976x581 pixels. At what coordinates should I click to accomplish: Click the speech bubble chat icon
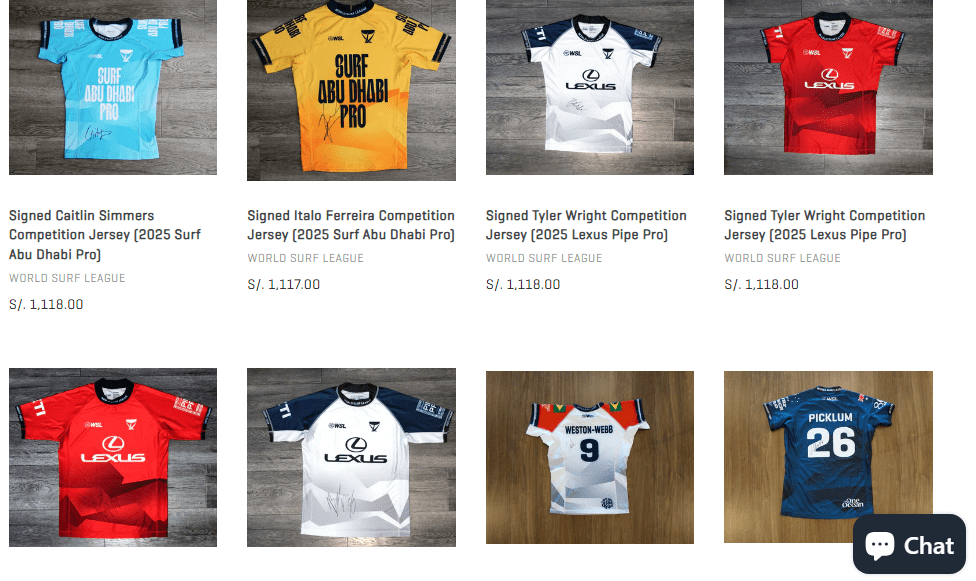tap(880, 546)
